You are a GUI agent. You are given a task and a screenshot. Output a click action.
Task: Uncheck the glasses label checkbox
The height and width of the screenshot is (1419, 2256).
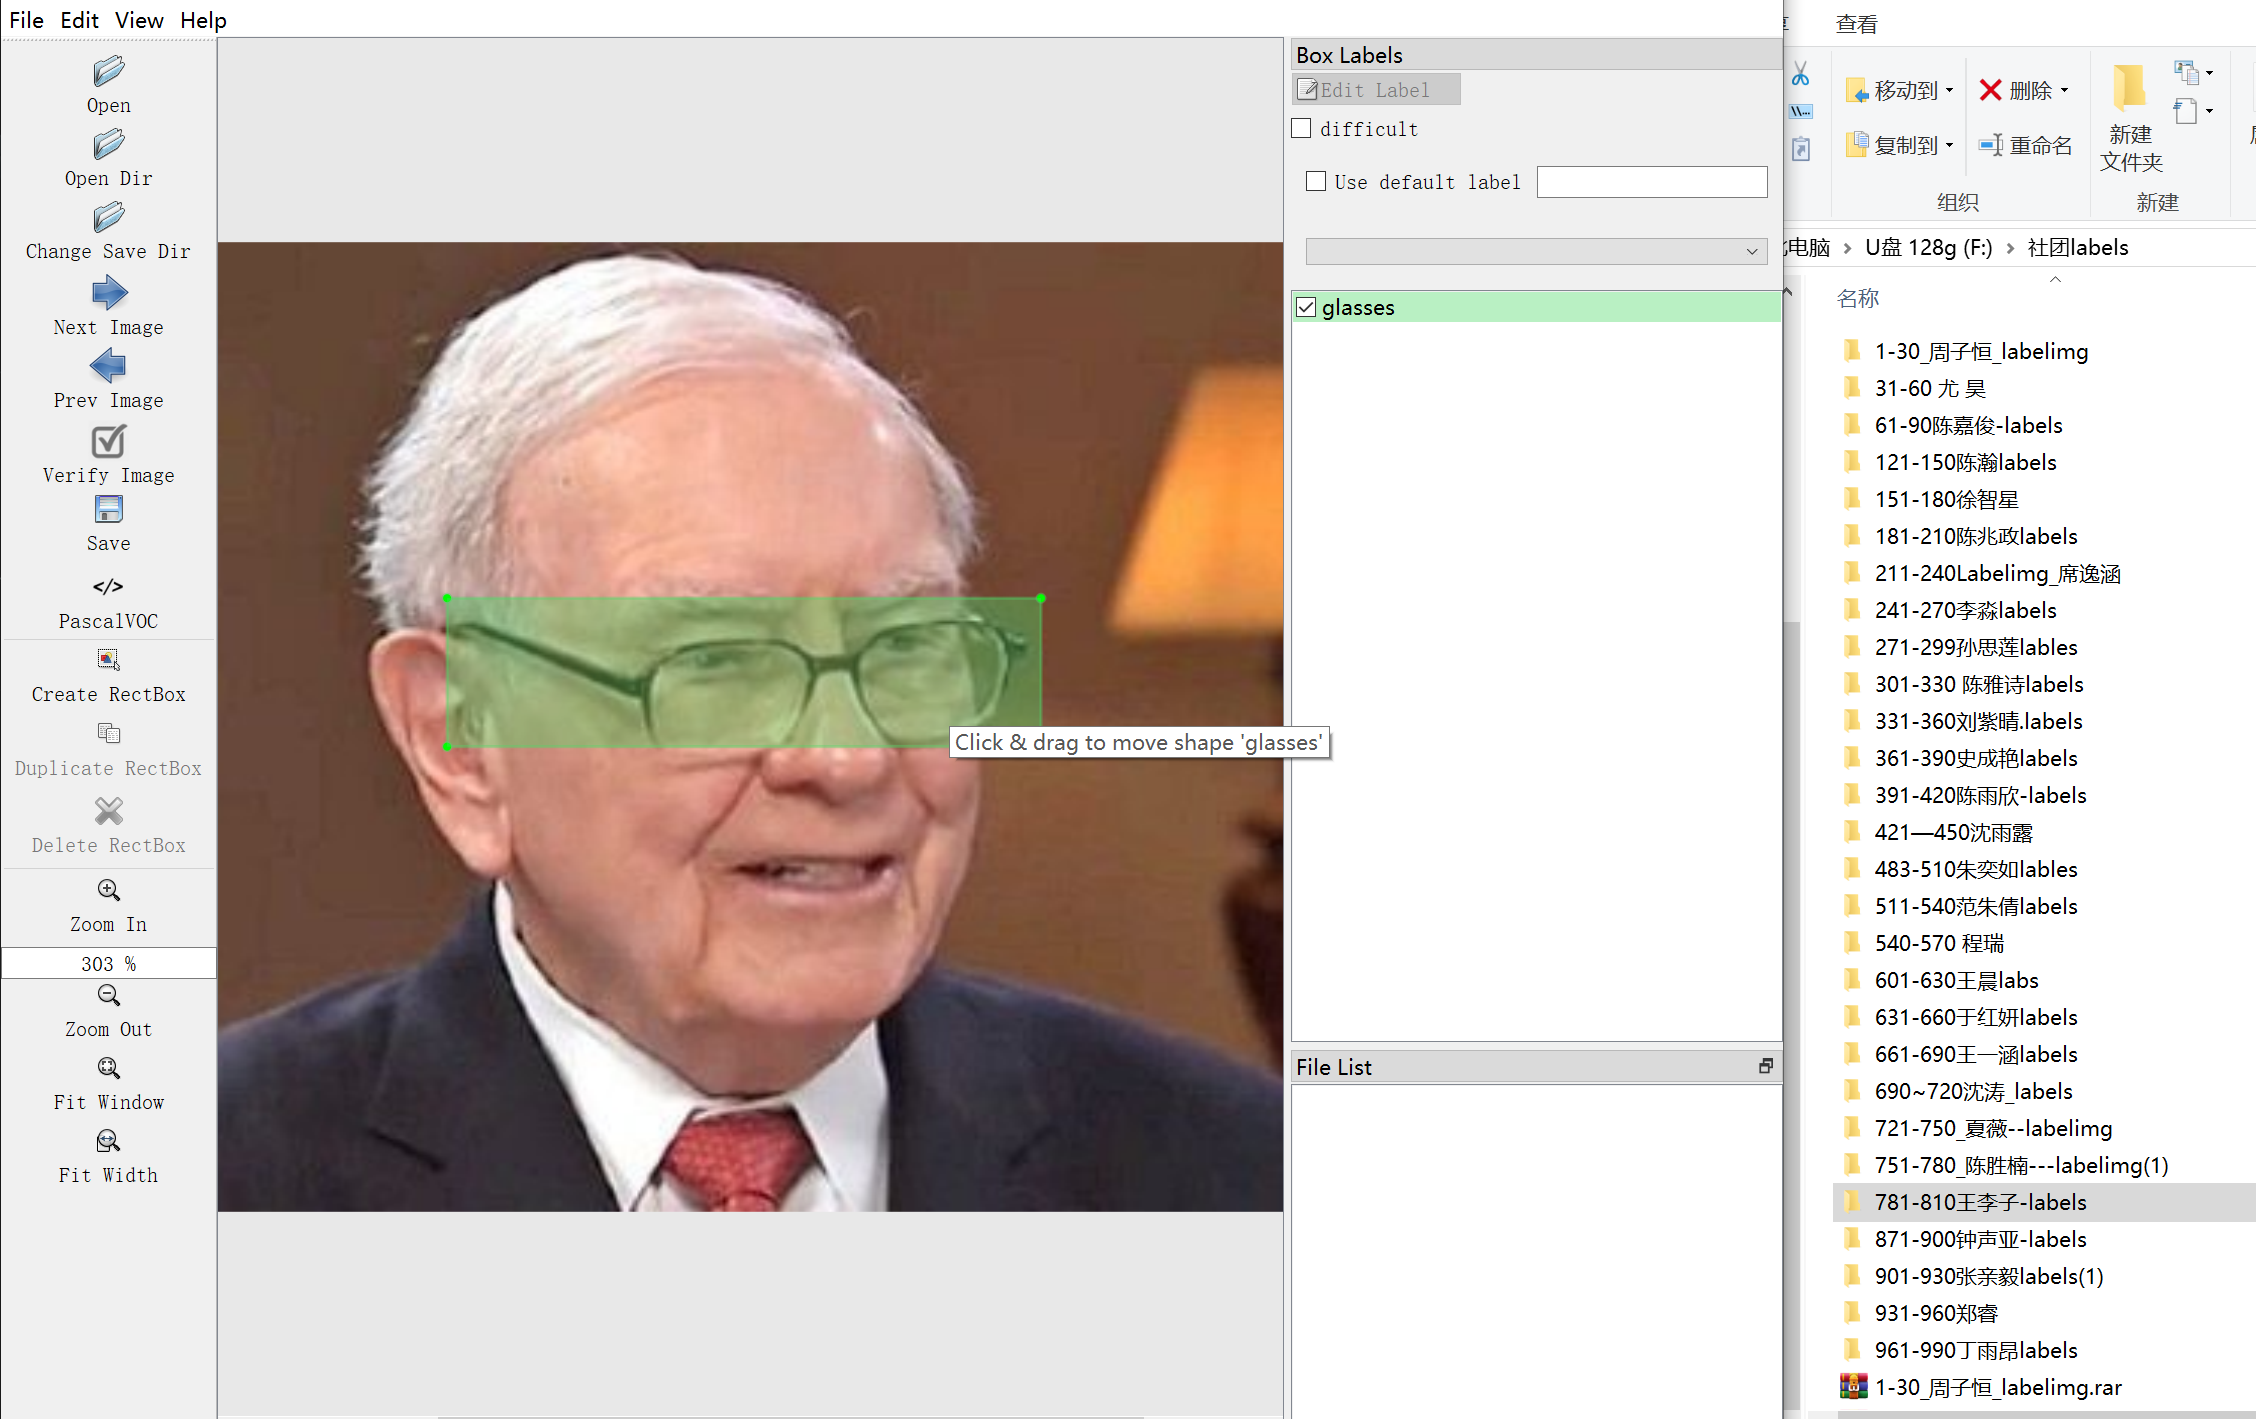[1306, 307]
